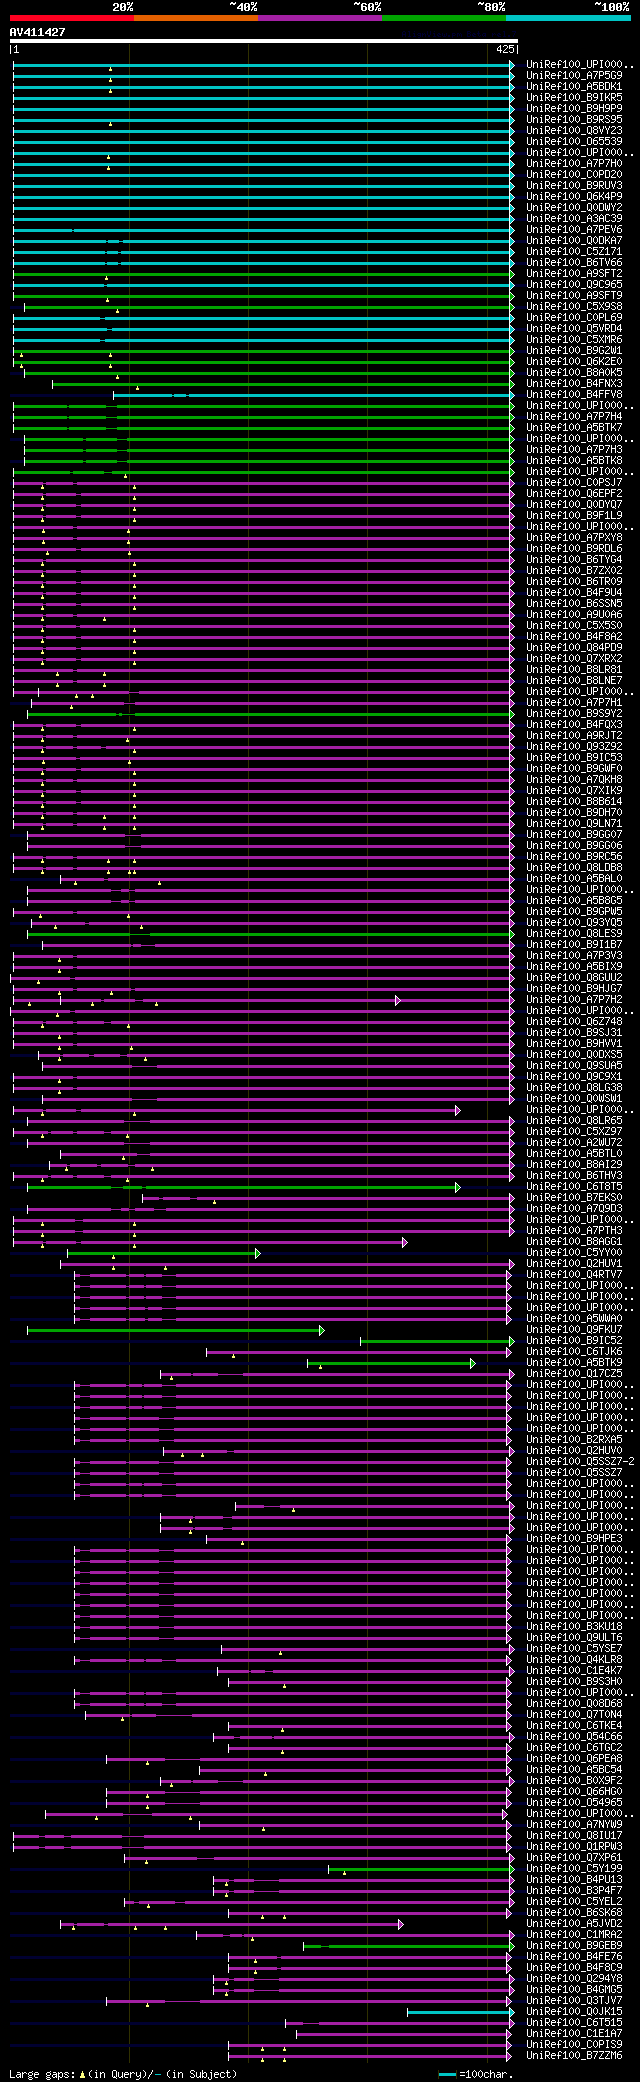Select the UniRef100_Q9C965 label

pos(574,284)
